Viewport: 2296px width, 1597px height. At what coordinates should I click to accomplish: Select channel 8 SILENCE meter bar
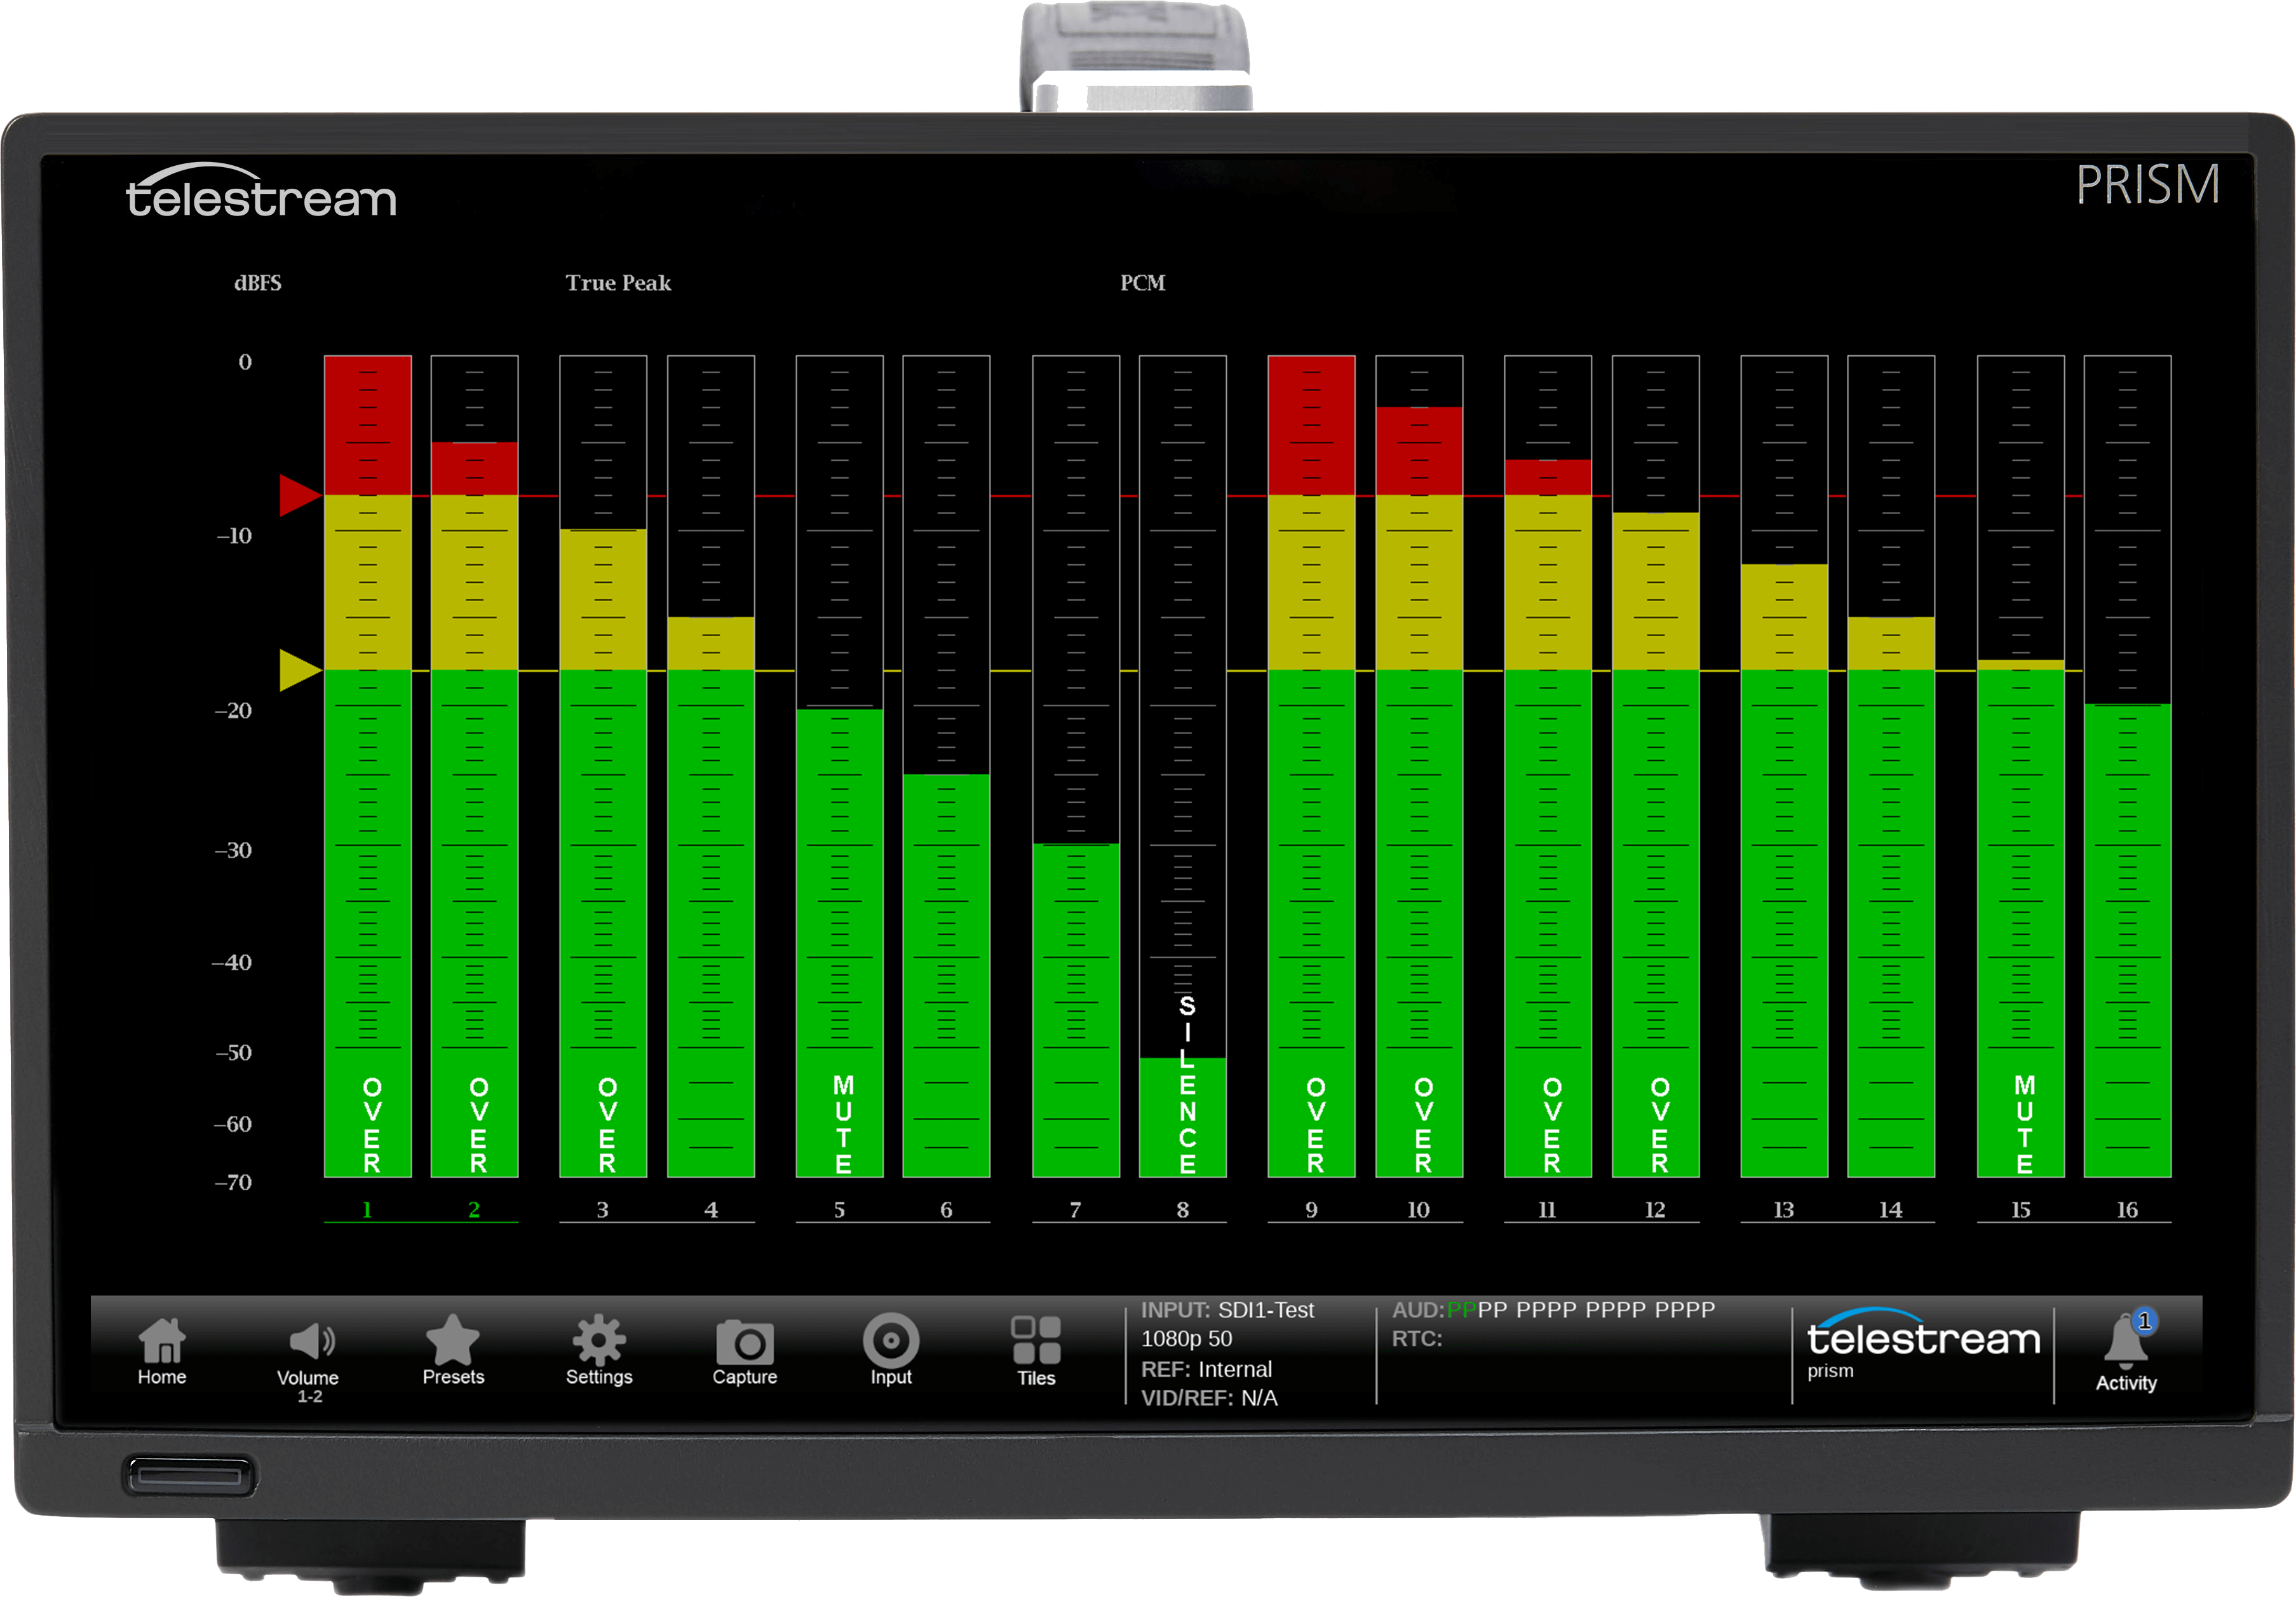(x=1183, y=766)
